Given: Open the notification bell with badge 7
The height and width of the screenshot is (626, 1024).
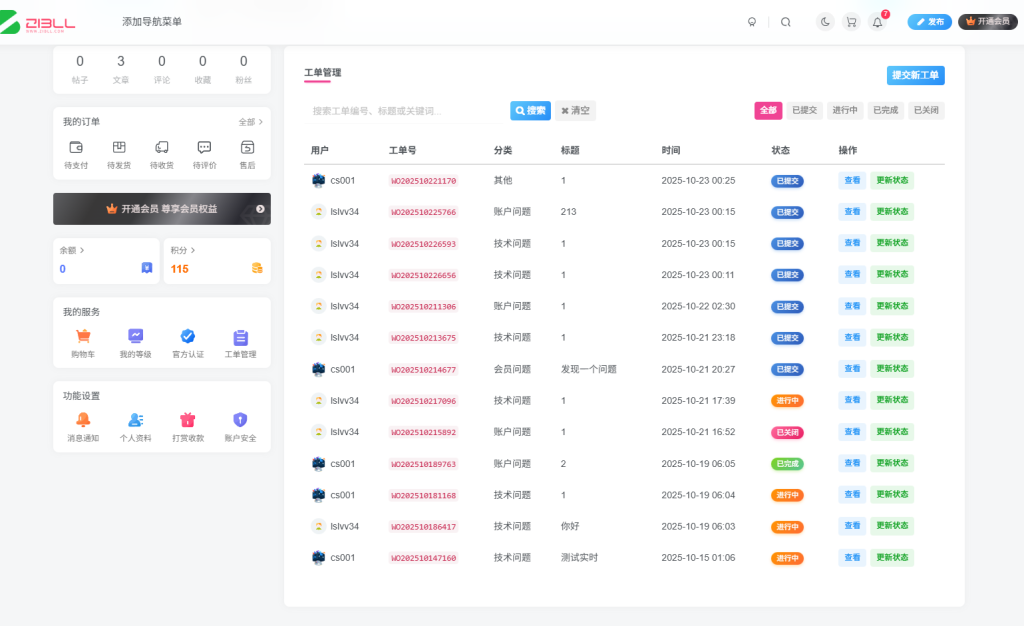Looking at the screenshot, I should (x=878, y=21).
